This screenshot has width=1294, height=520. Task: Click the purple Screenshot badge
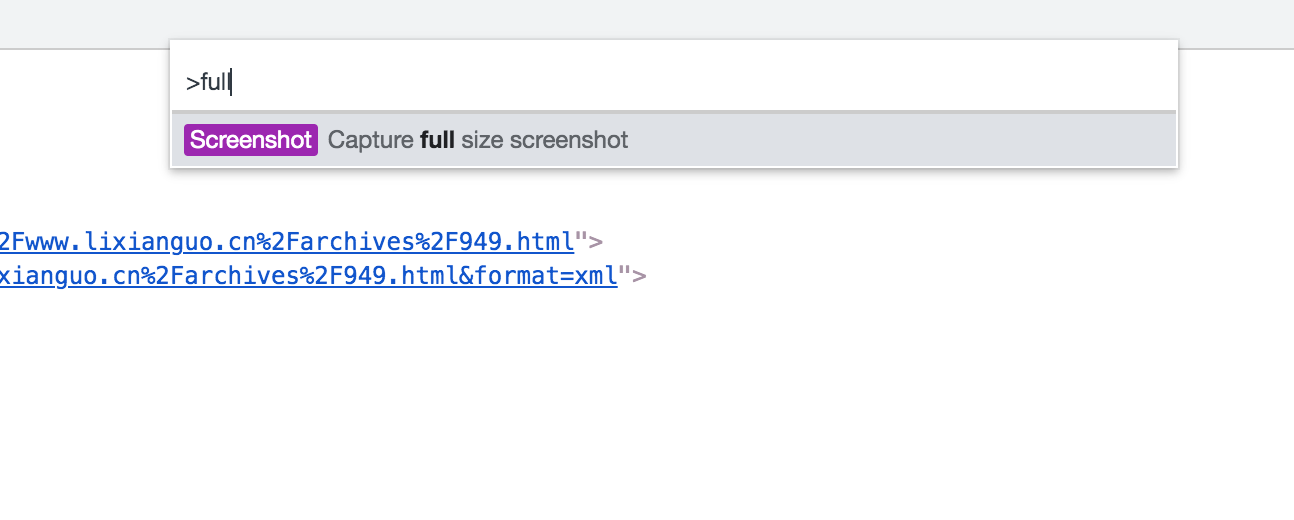pyautogui.click(x=251, y=140)
